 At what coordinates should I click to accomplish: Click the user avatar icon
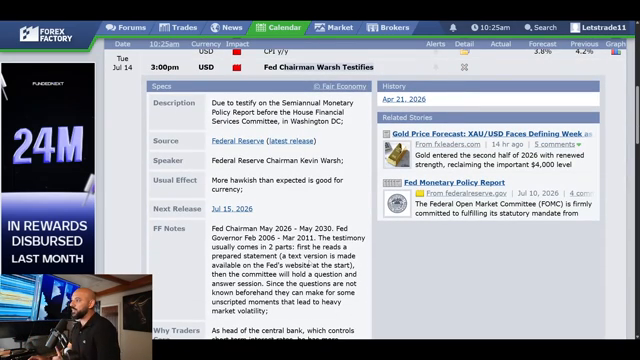pos(575,27)
